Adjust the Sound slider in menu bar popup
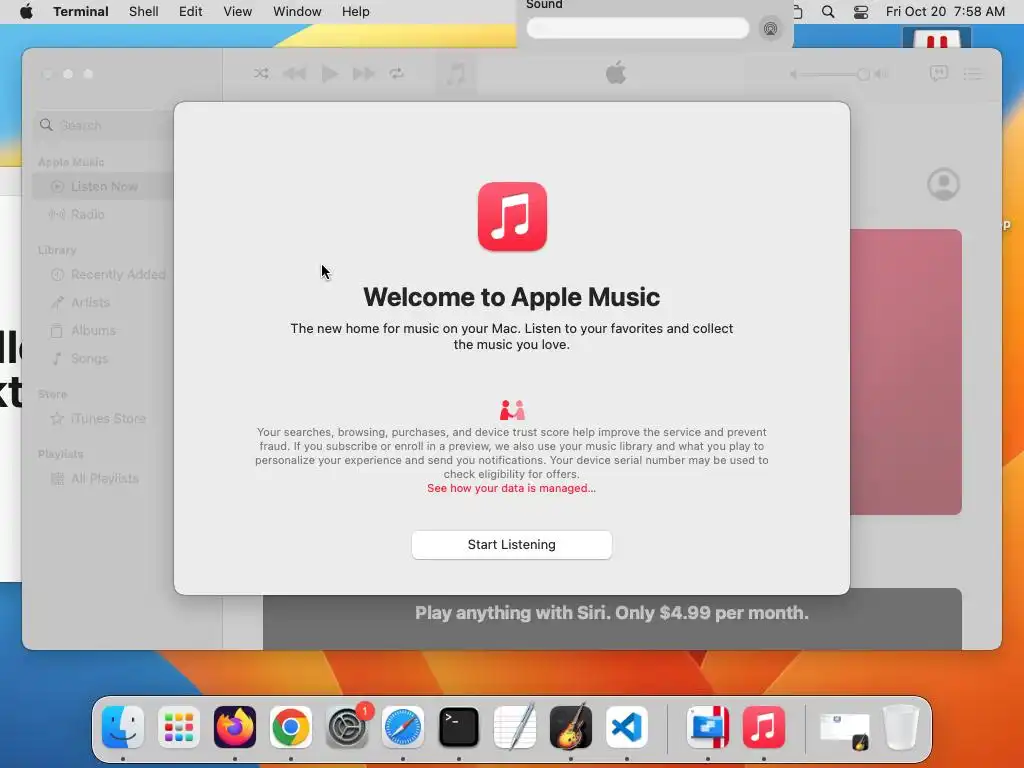Viewport: 1024px width, 768px height. pyautogui.click(x=637, y=28)
